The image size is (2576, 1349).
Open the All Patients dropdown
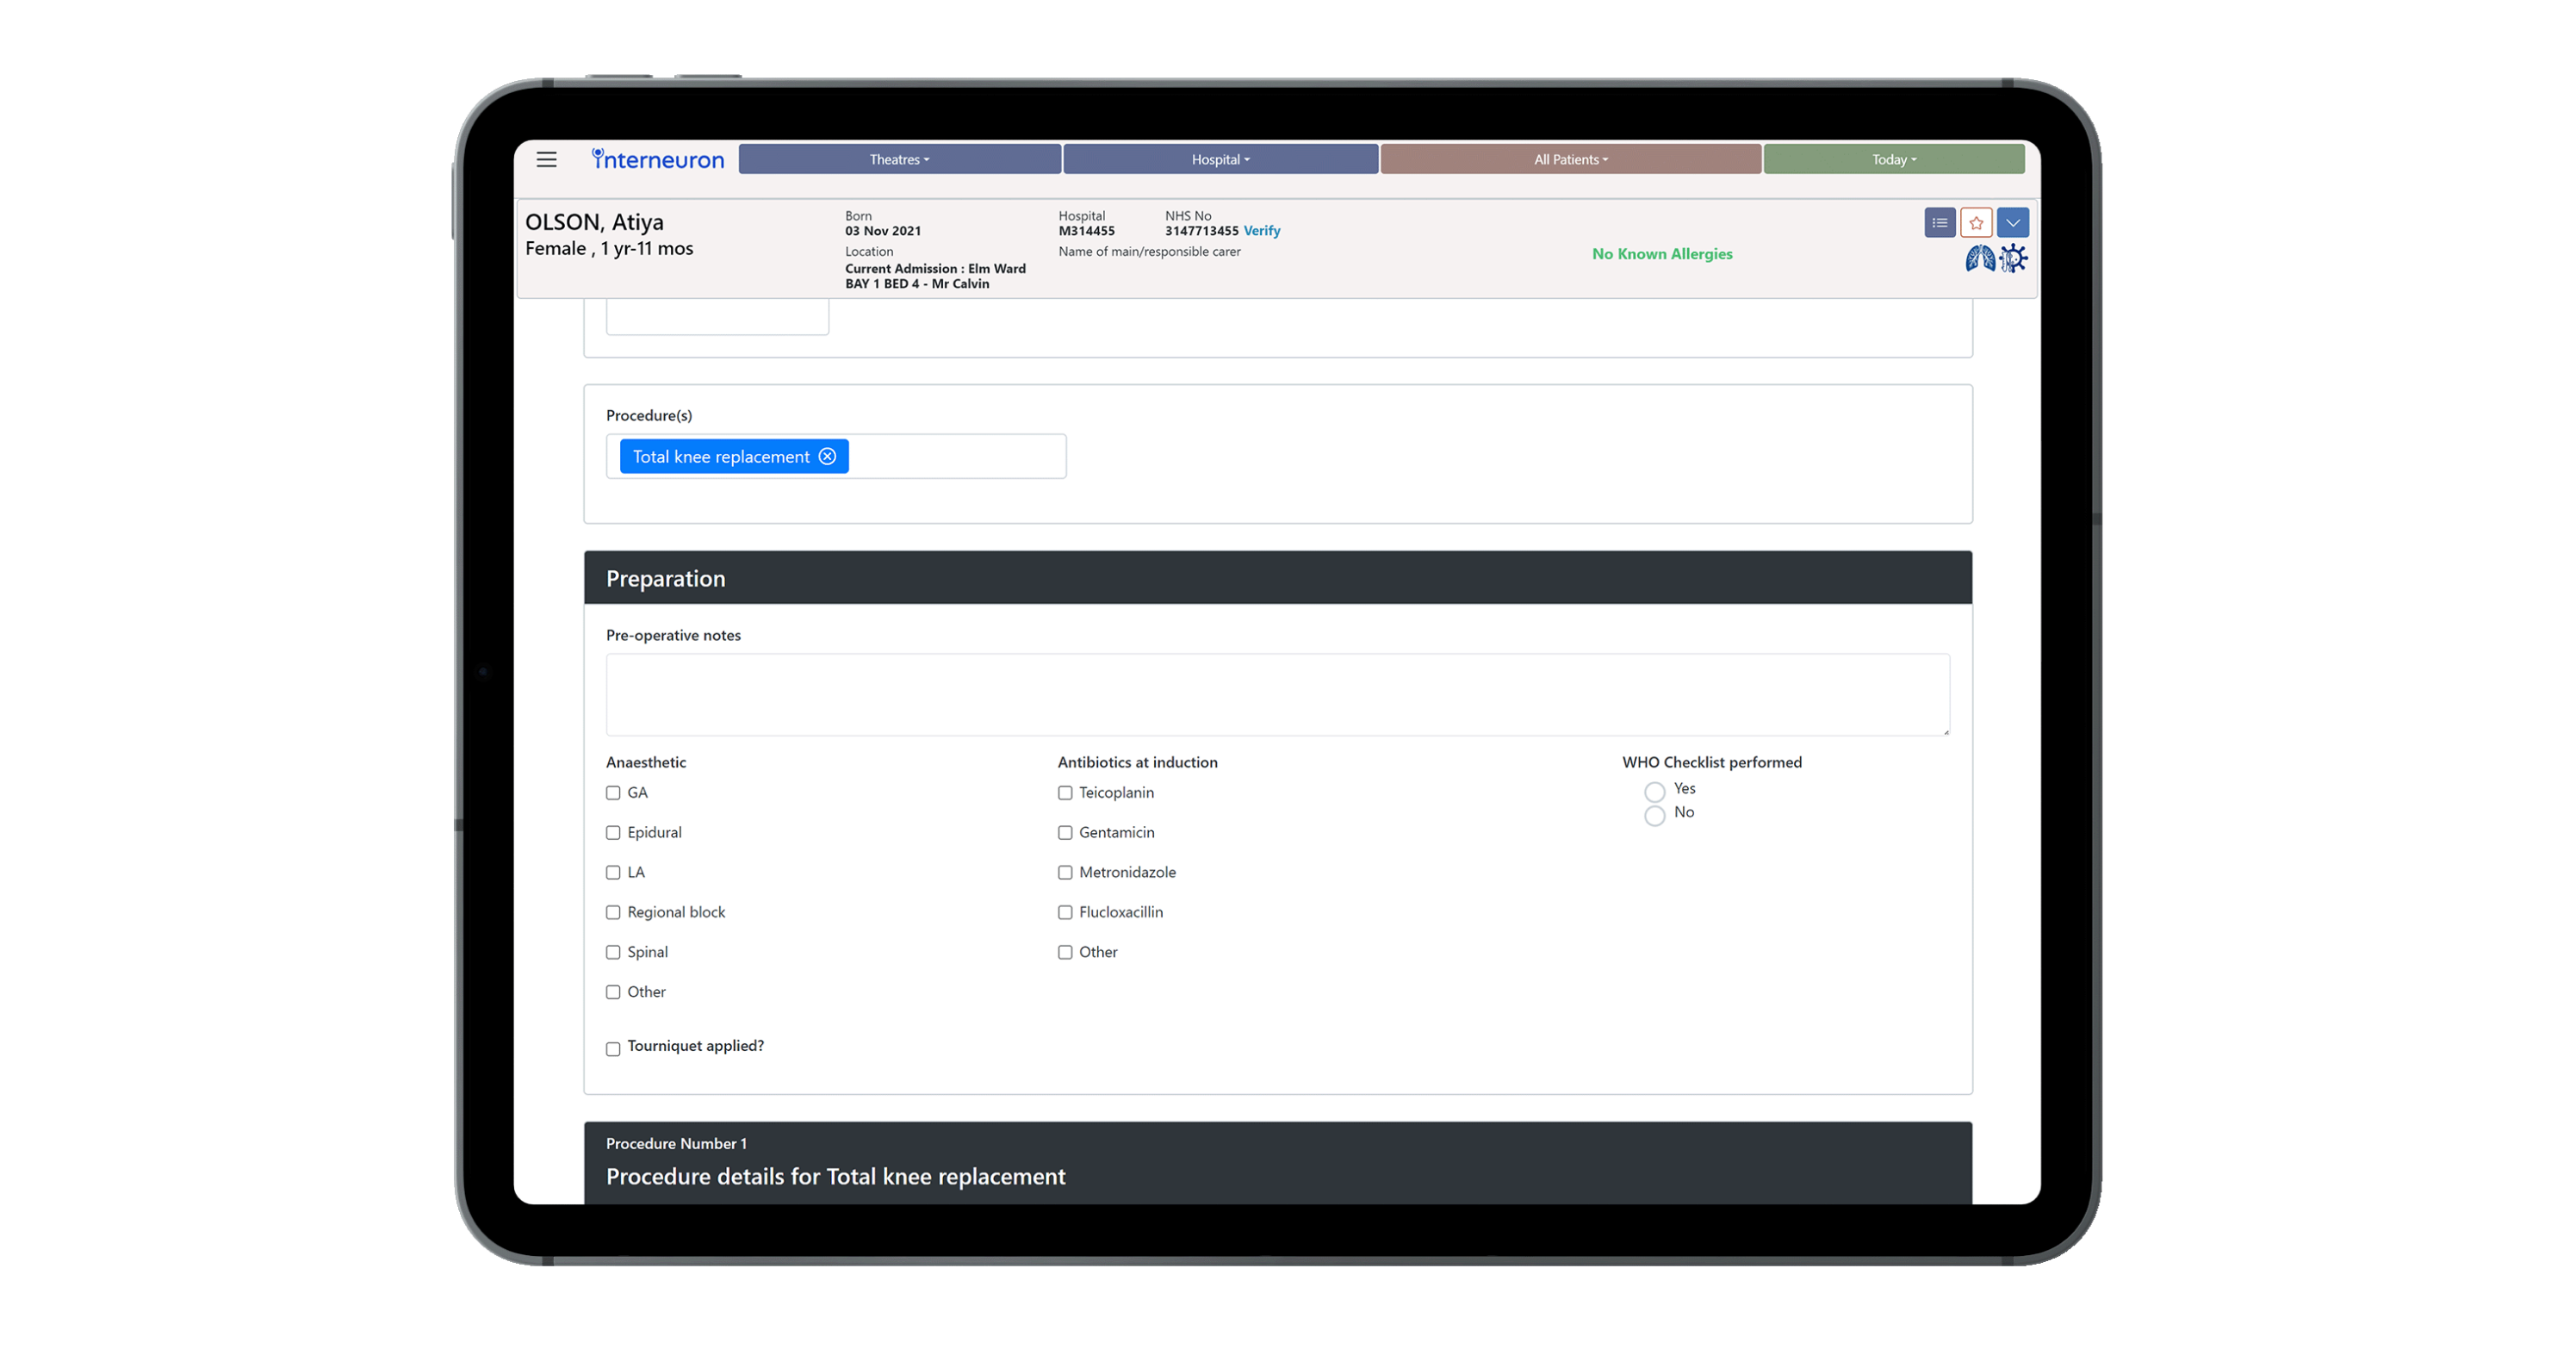click(x=1570, y=160)
